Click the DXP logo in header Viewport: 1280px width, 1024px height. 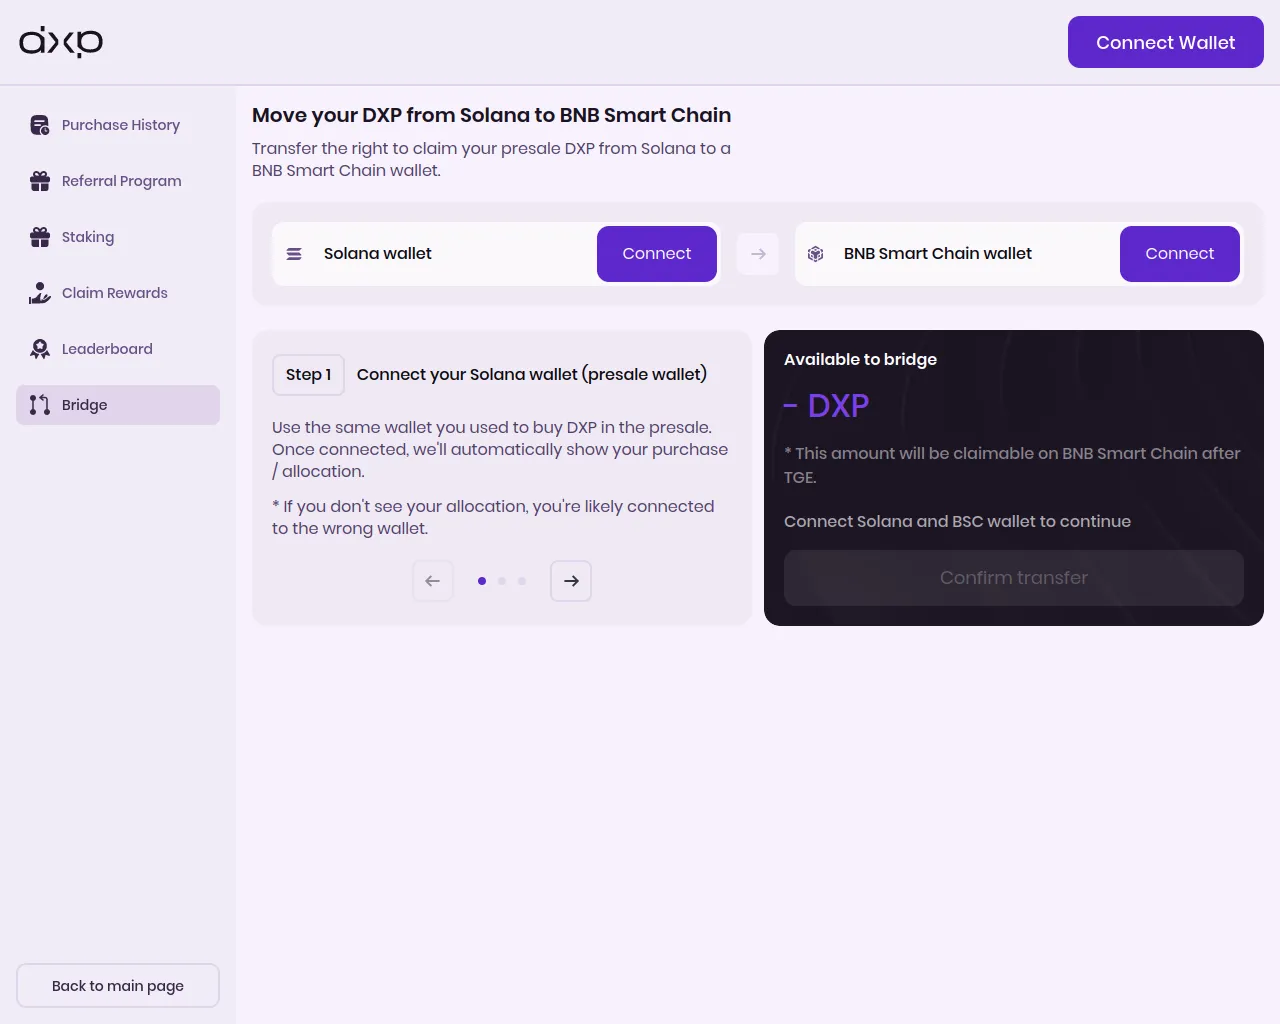[61, 42]
